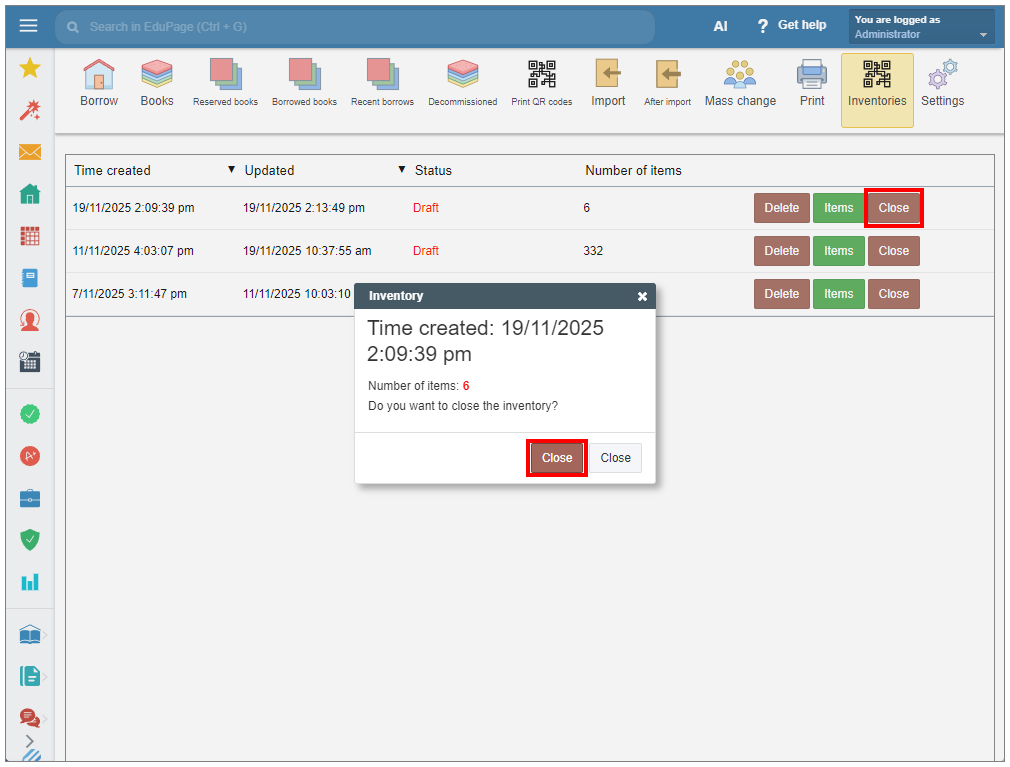This screenshot has height=767, width=1010.
Task: Switch to Inventories tab
Action: [877, 90]
